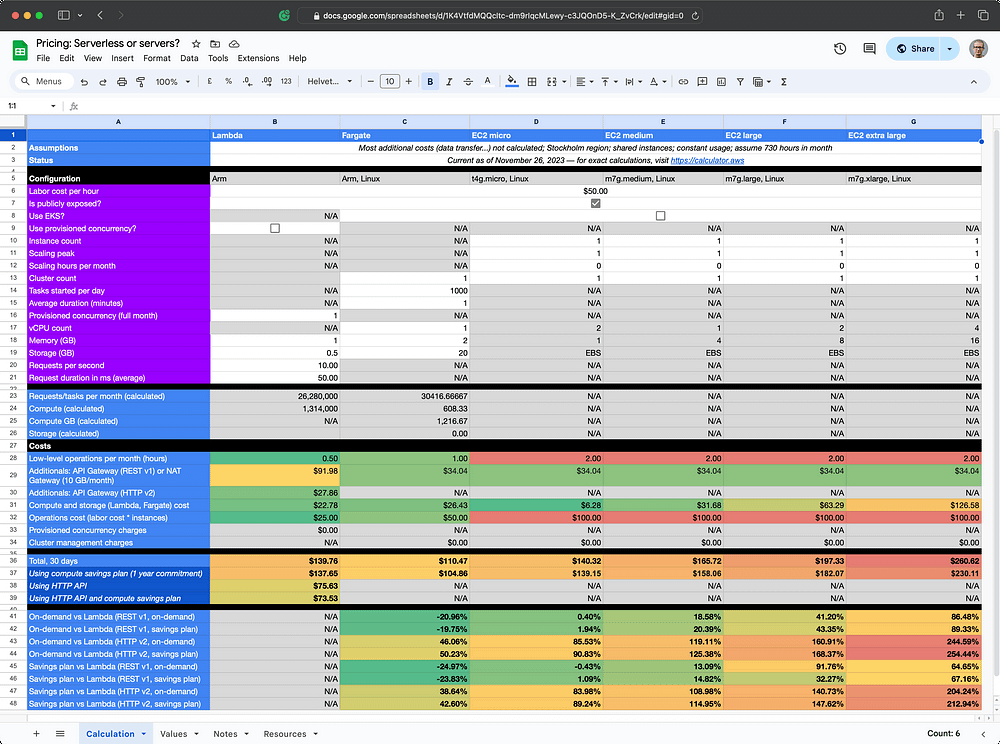This screenshot has height=744, width=1000.
Task: Toggle 'Use provisioned concurrency?' checkbox
Action: 275,228
